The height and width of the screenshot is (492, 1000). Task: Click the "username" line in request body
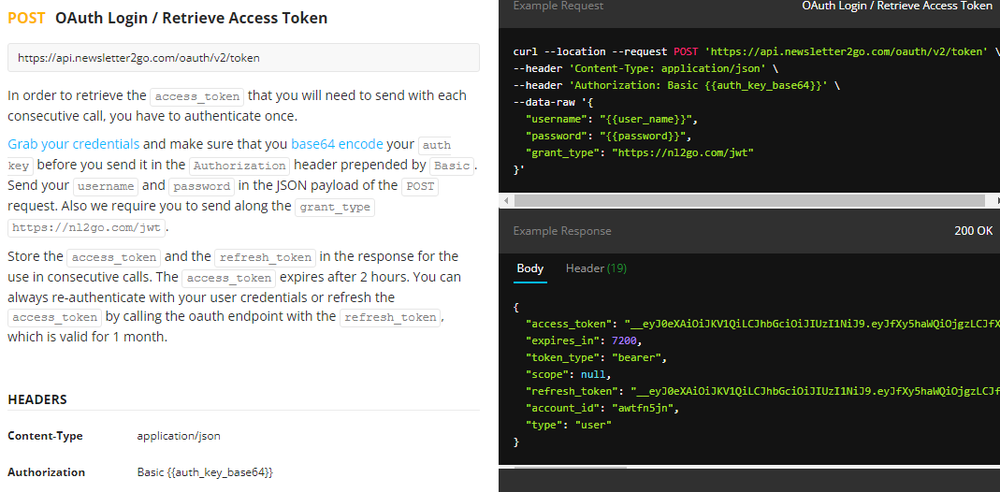click(612, 119)
